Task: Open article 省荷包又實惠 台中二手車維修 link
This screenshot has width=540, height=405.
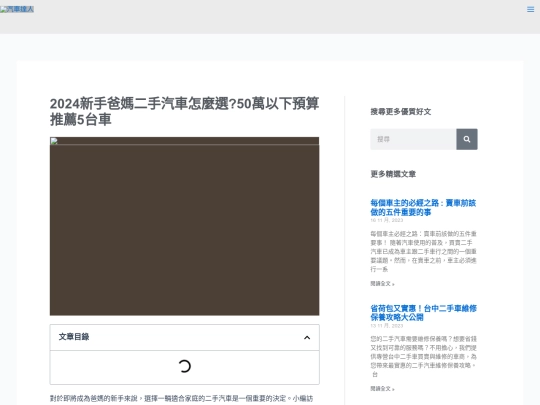Action: pyautogui.click(x=423, y=313)
